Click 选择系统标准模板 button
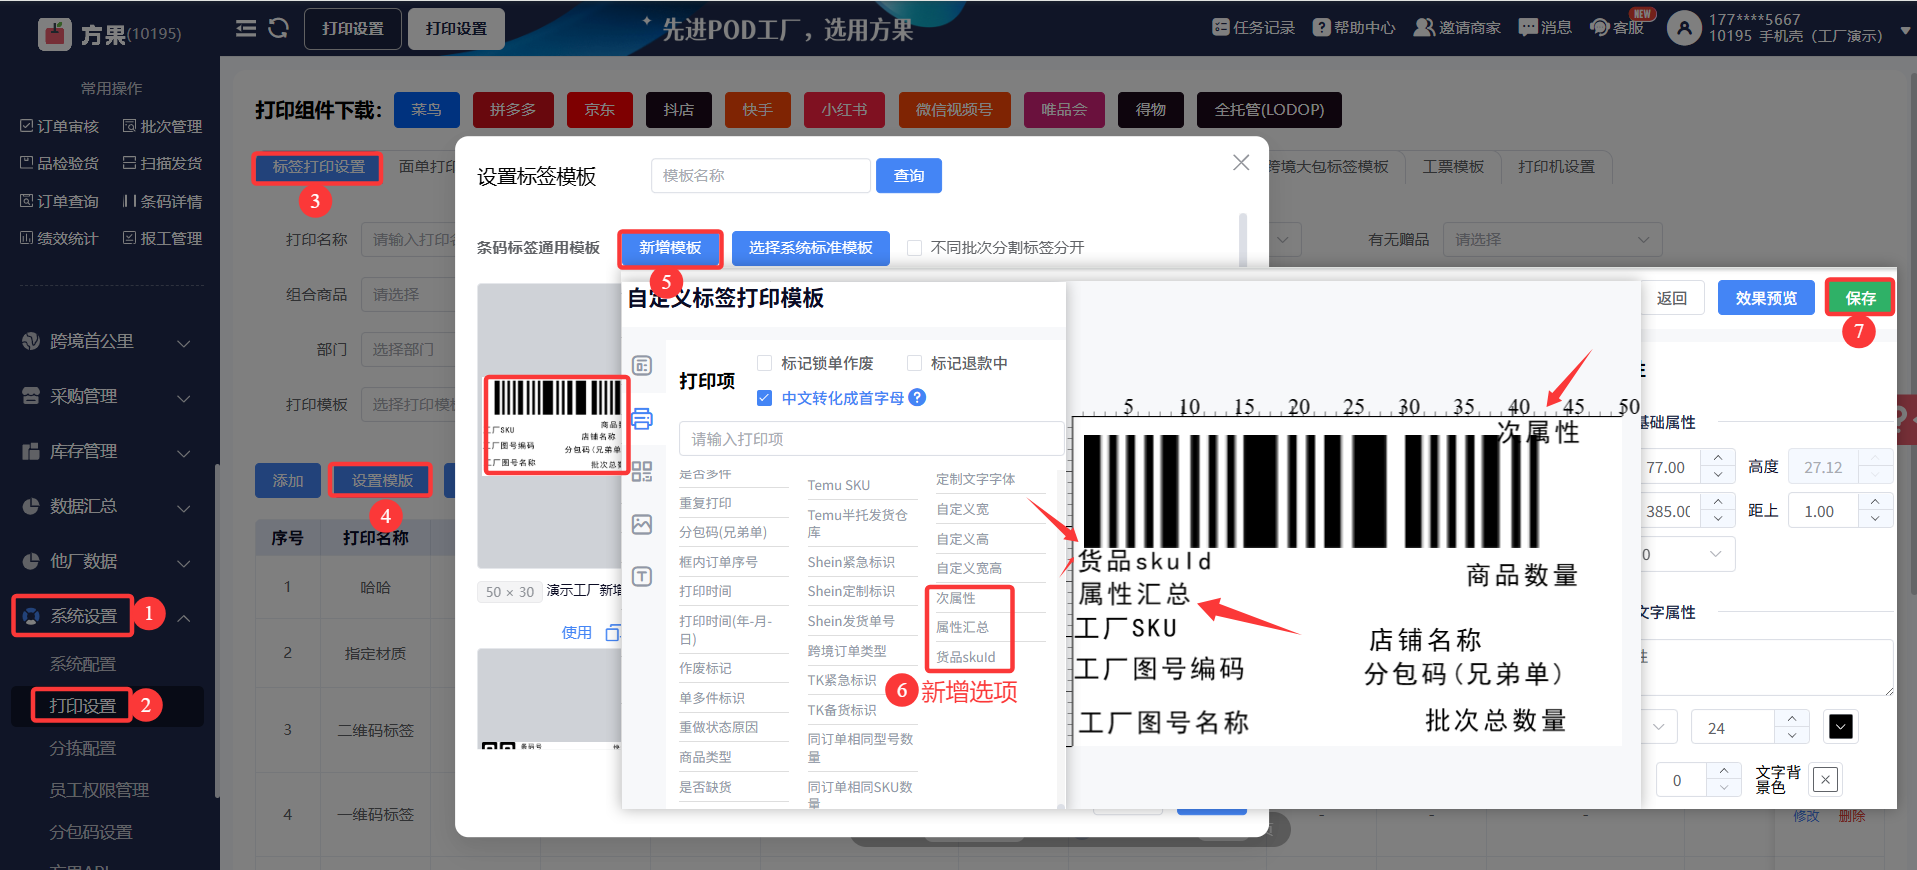 (x=811, y=248)
